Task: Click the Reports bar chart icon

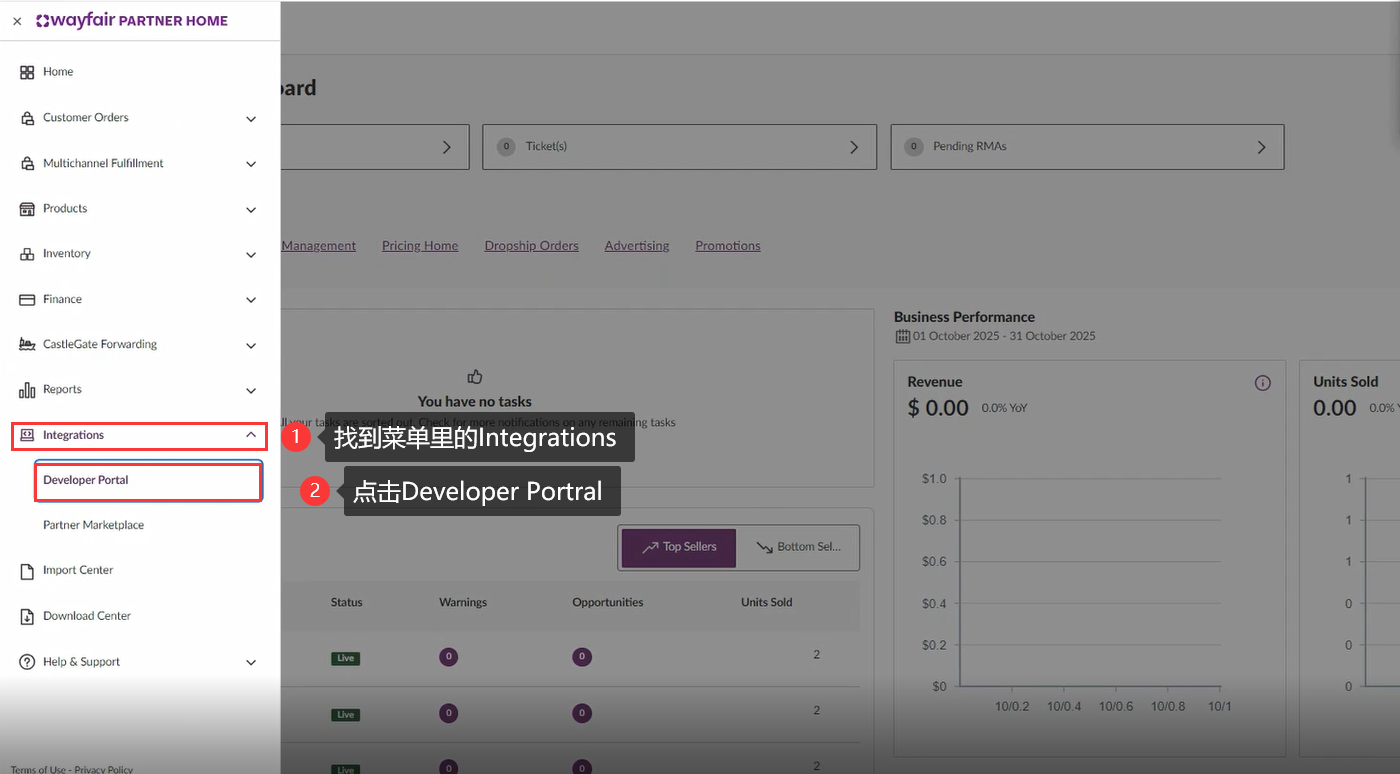Action: (x=27, y=390)
